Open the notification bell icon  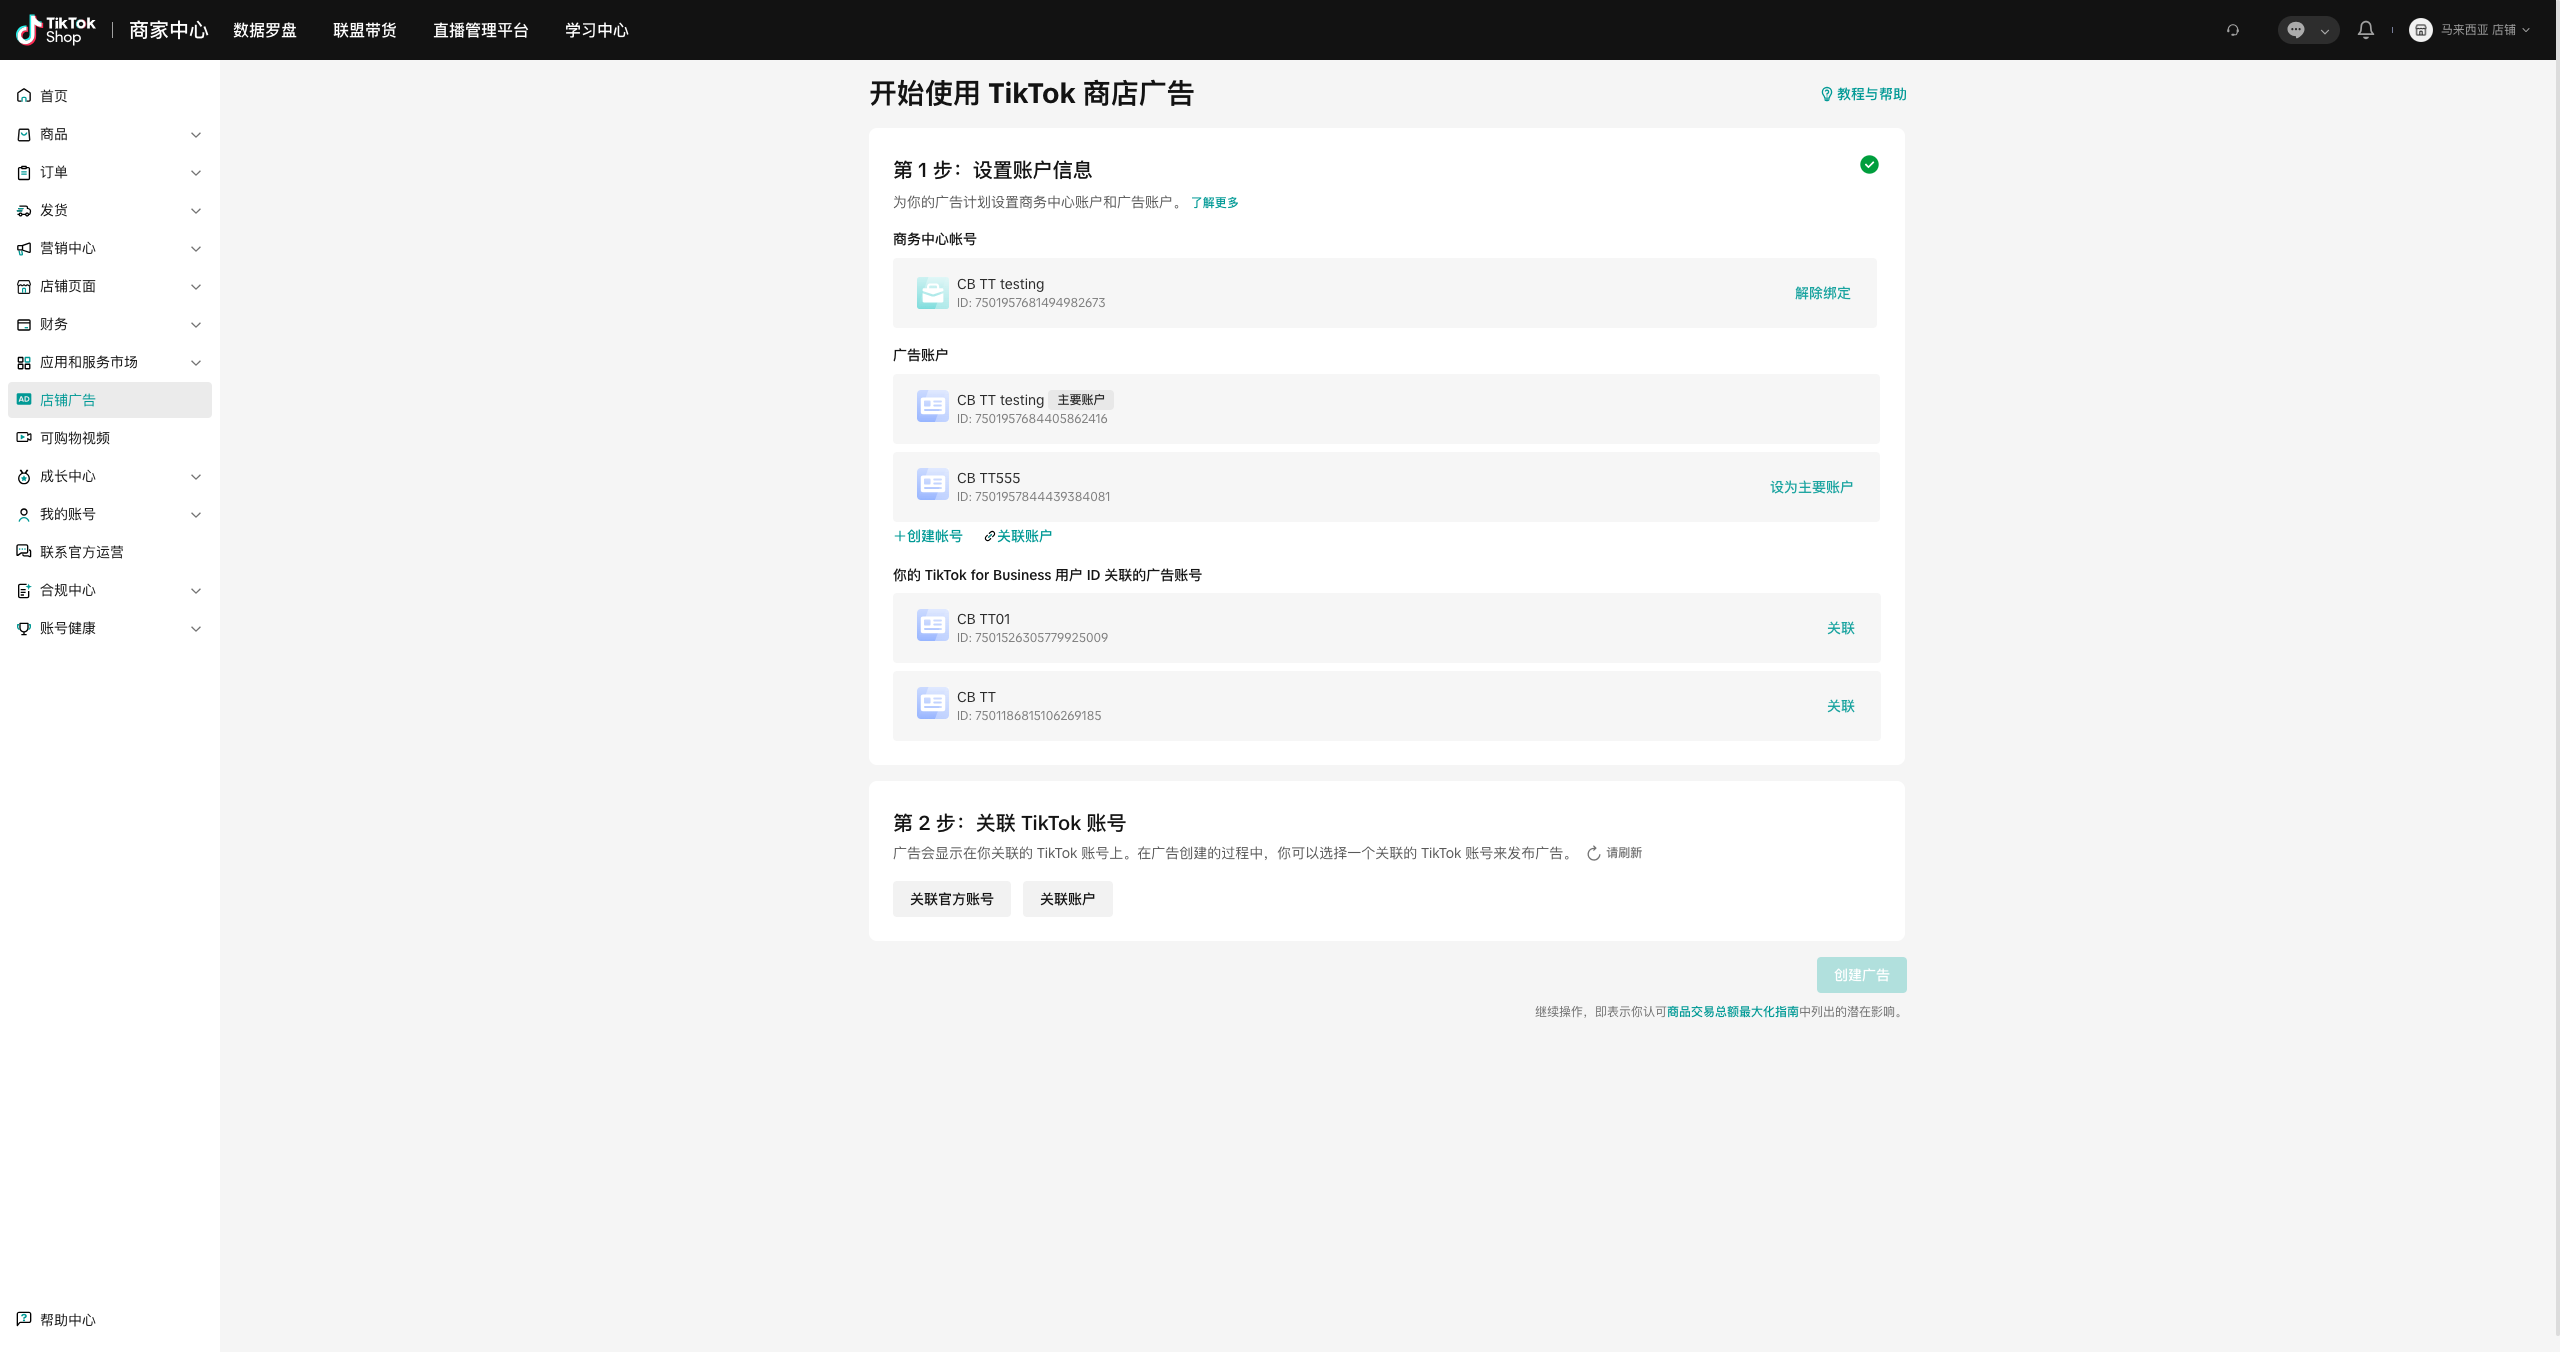[2366, 30]
